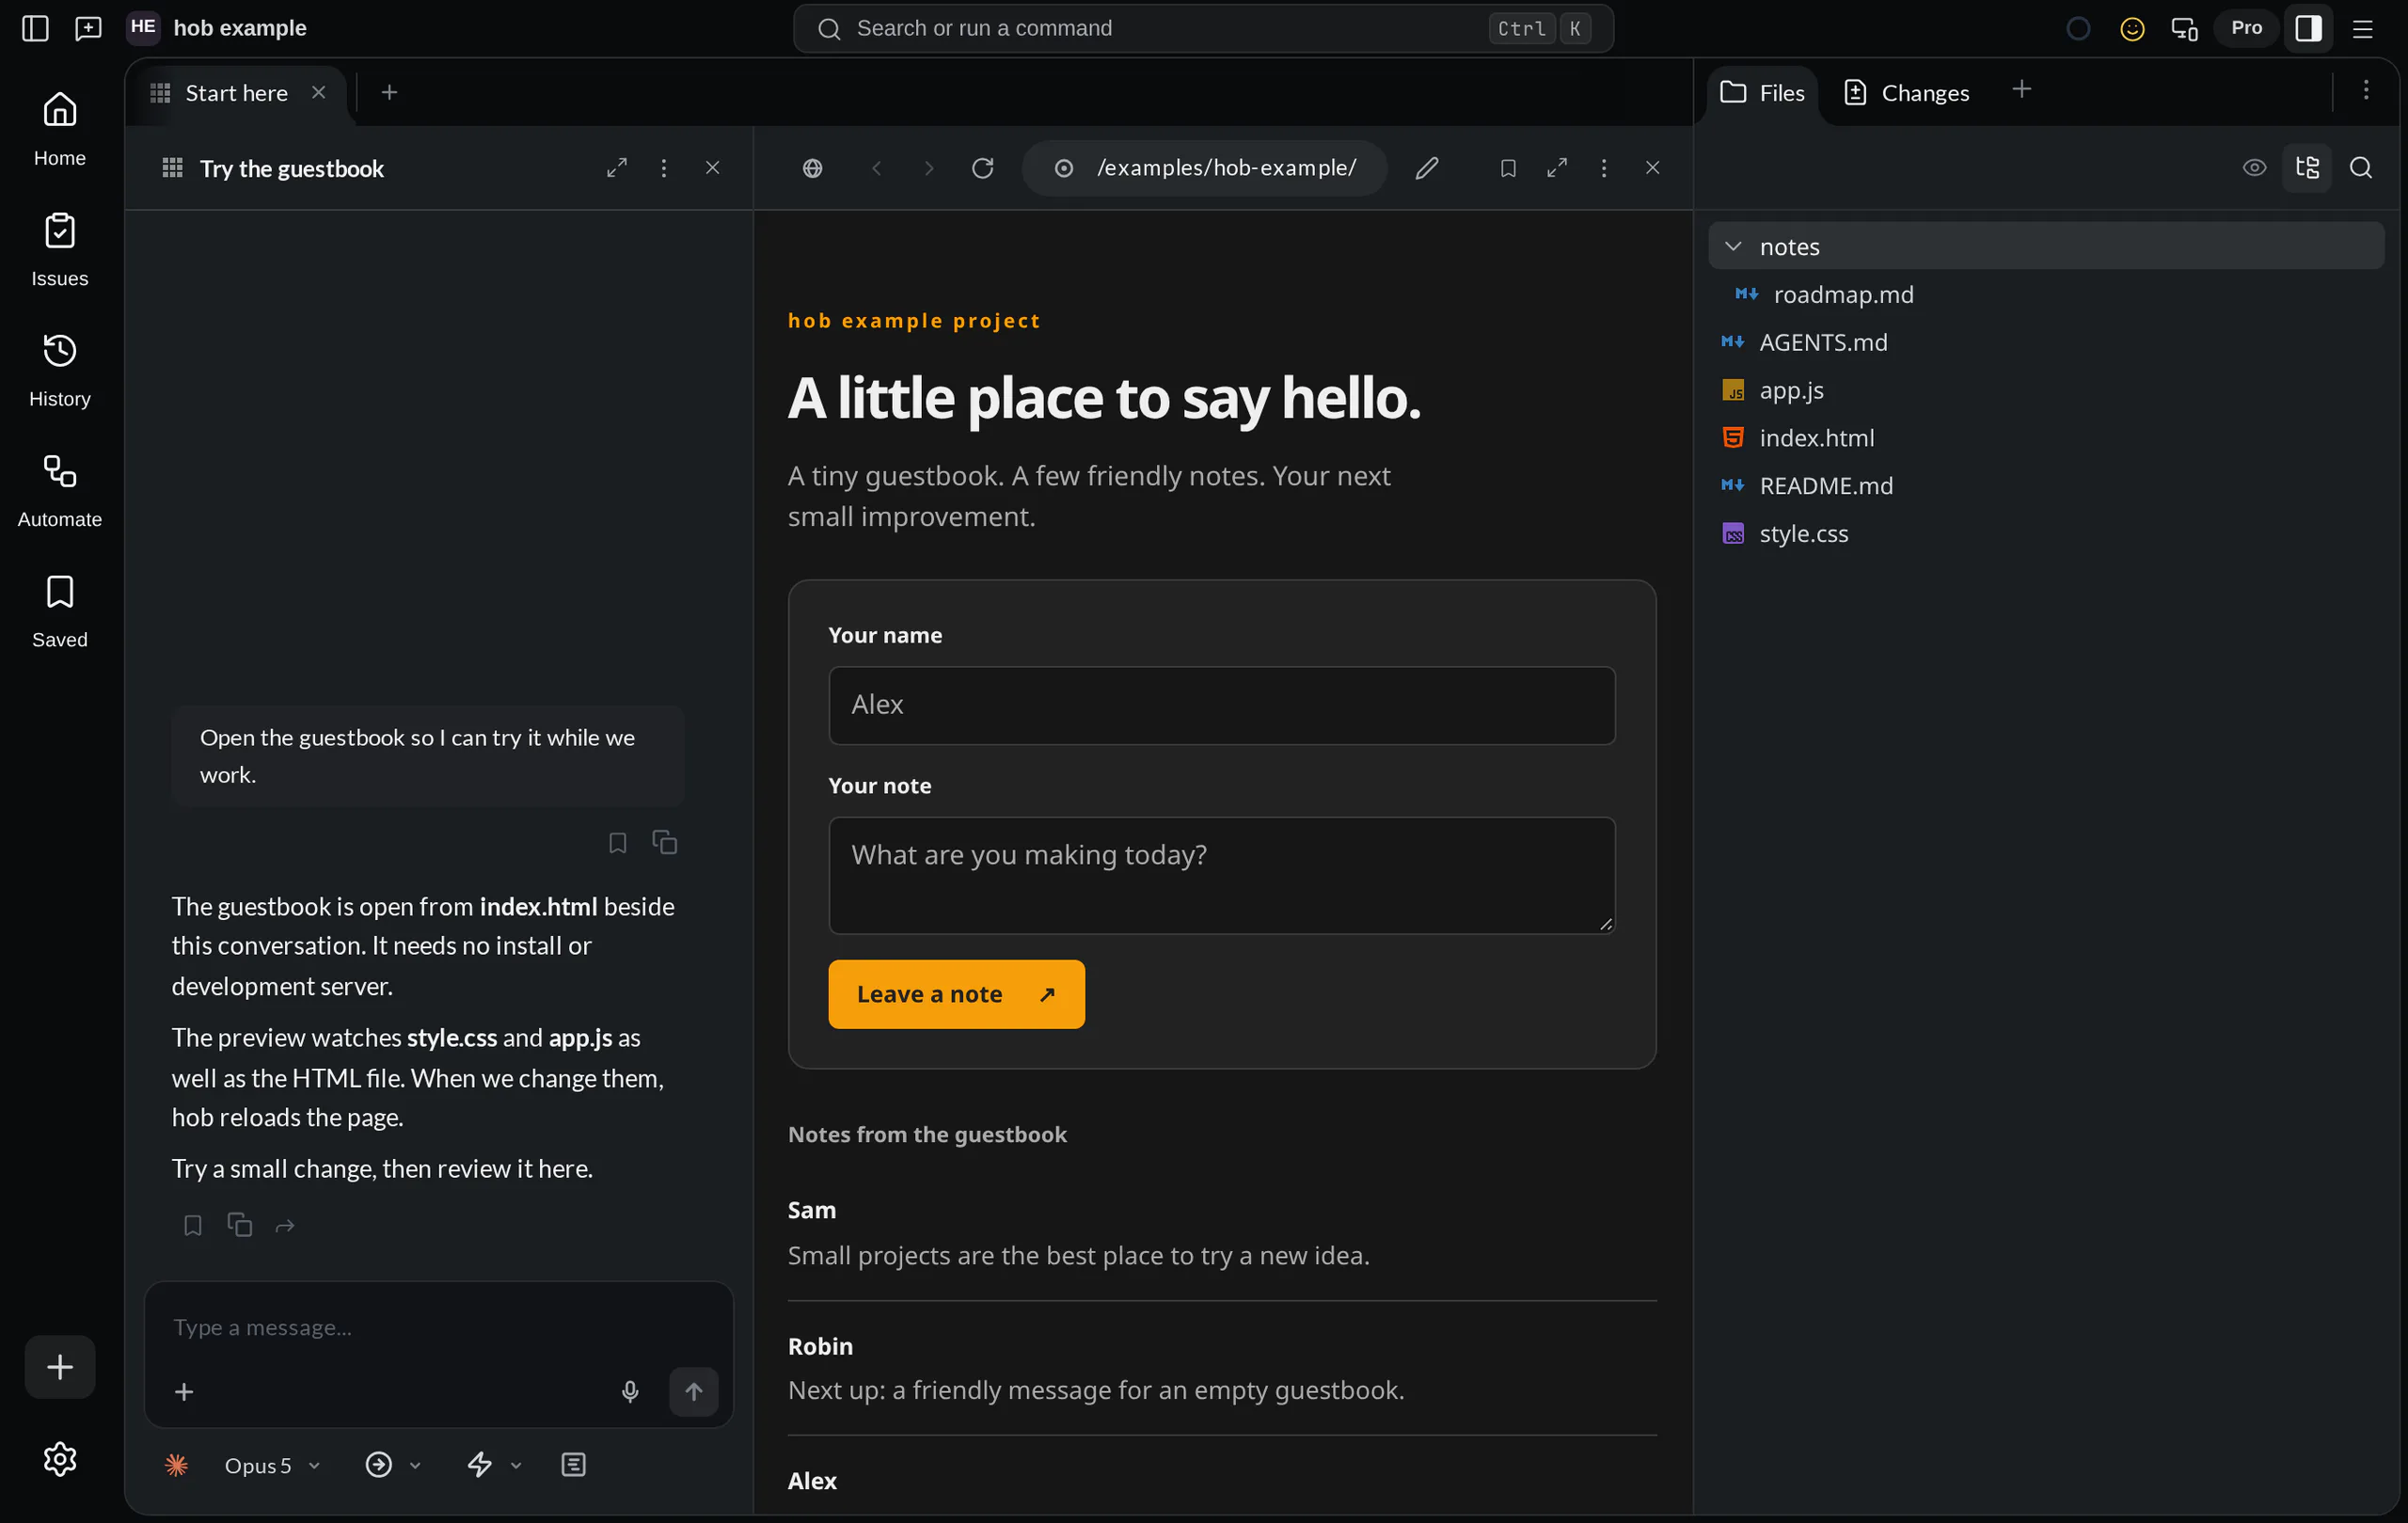Open right panel more options menu

pyautogui.click(x=2366, y=90)
